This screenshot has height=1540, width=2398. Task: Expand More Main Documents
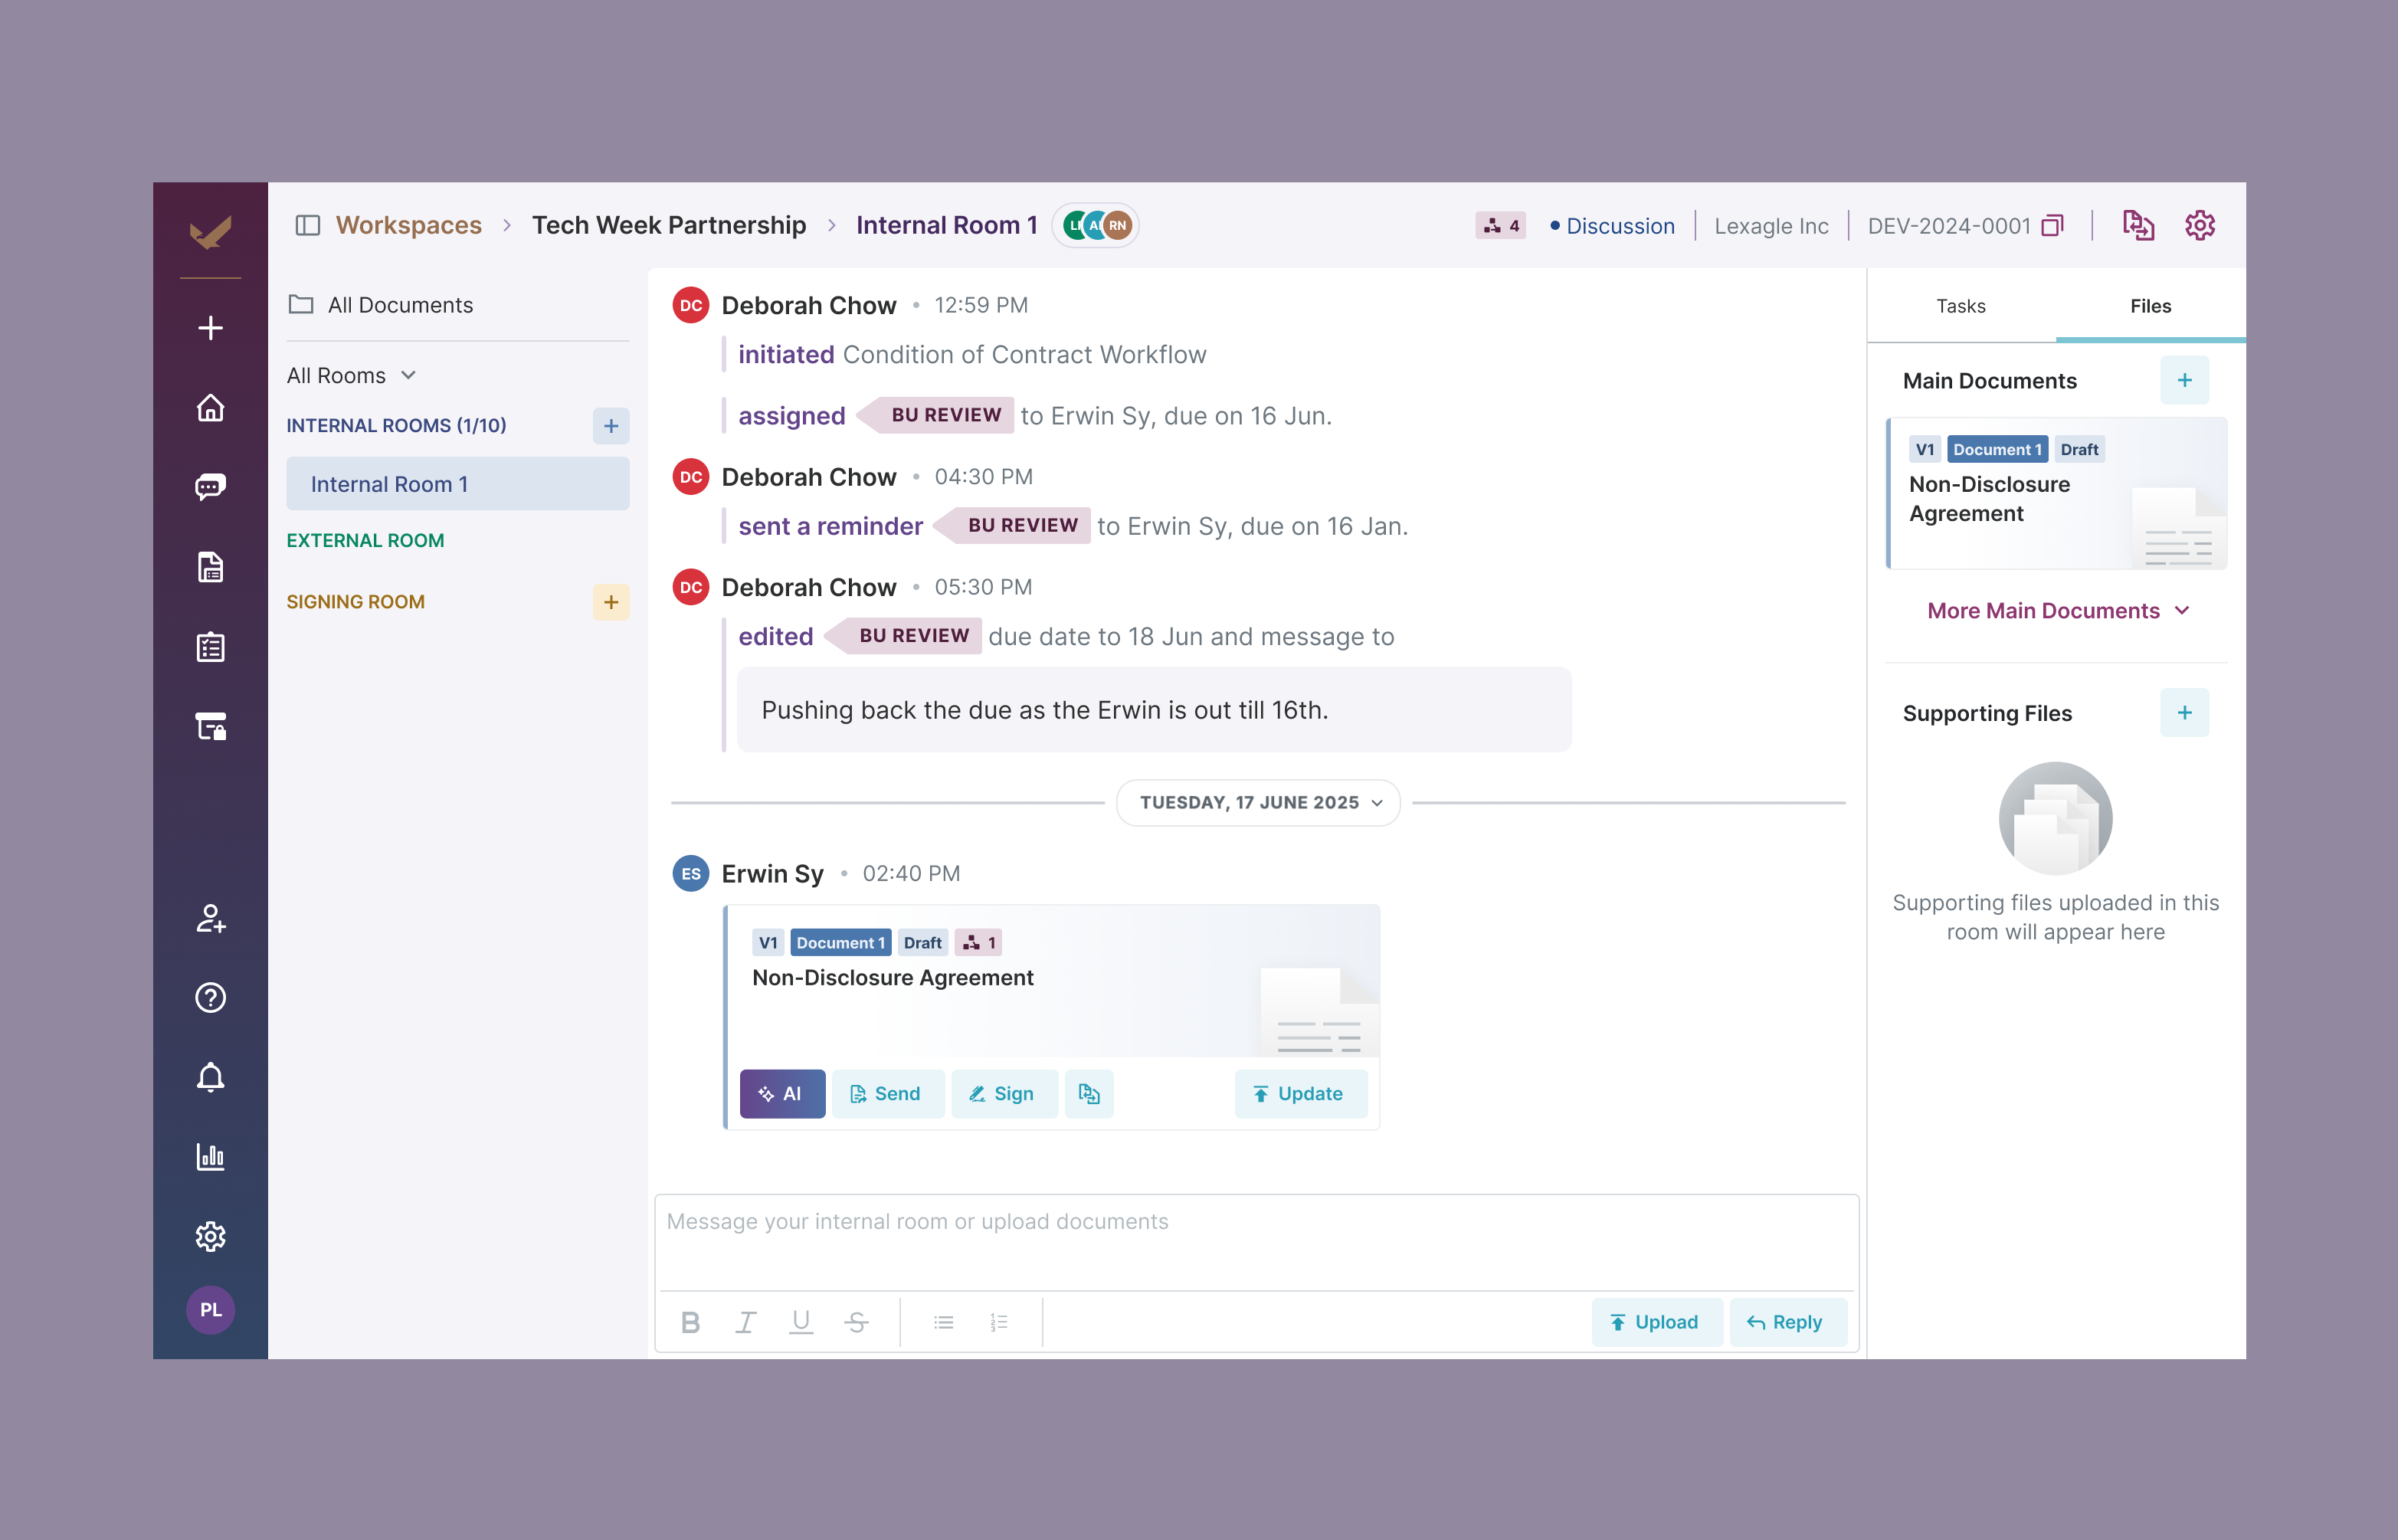pyautogui.click(x=2058, y=610)
